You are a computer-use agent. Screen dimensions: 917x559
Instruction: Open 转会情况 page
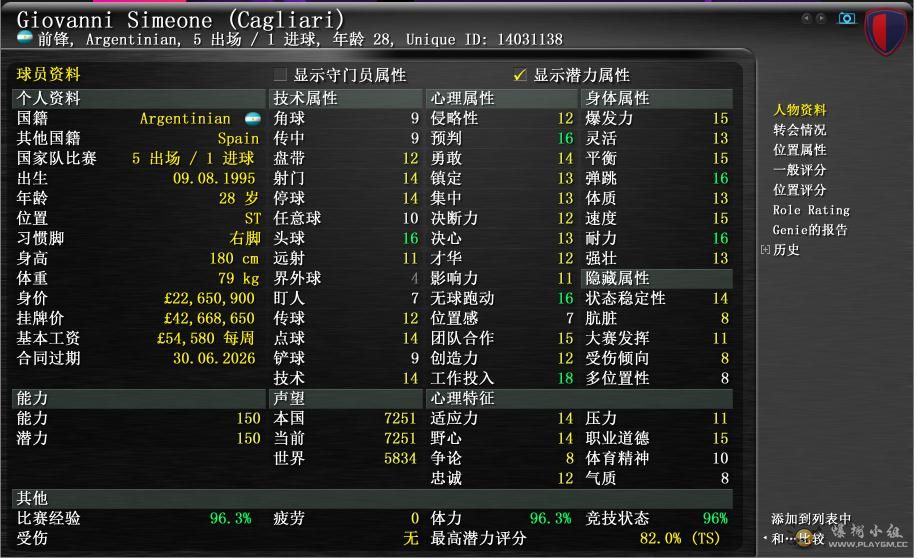click(799, 130)
